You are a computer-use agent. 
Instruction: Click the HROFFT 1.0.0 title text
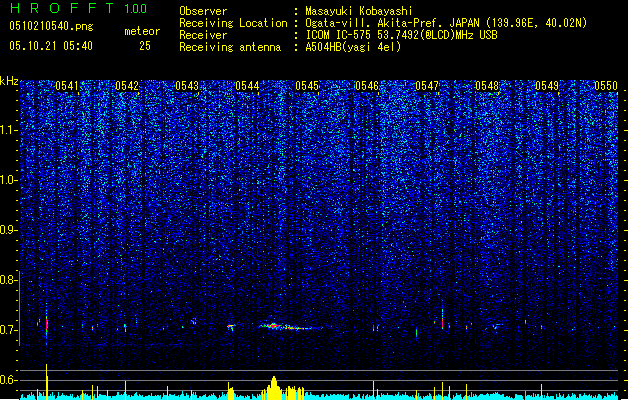pyautogui.click(x=79, y=8)
